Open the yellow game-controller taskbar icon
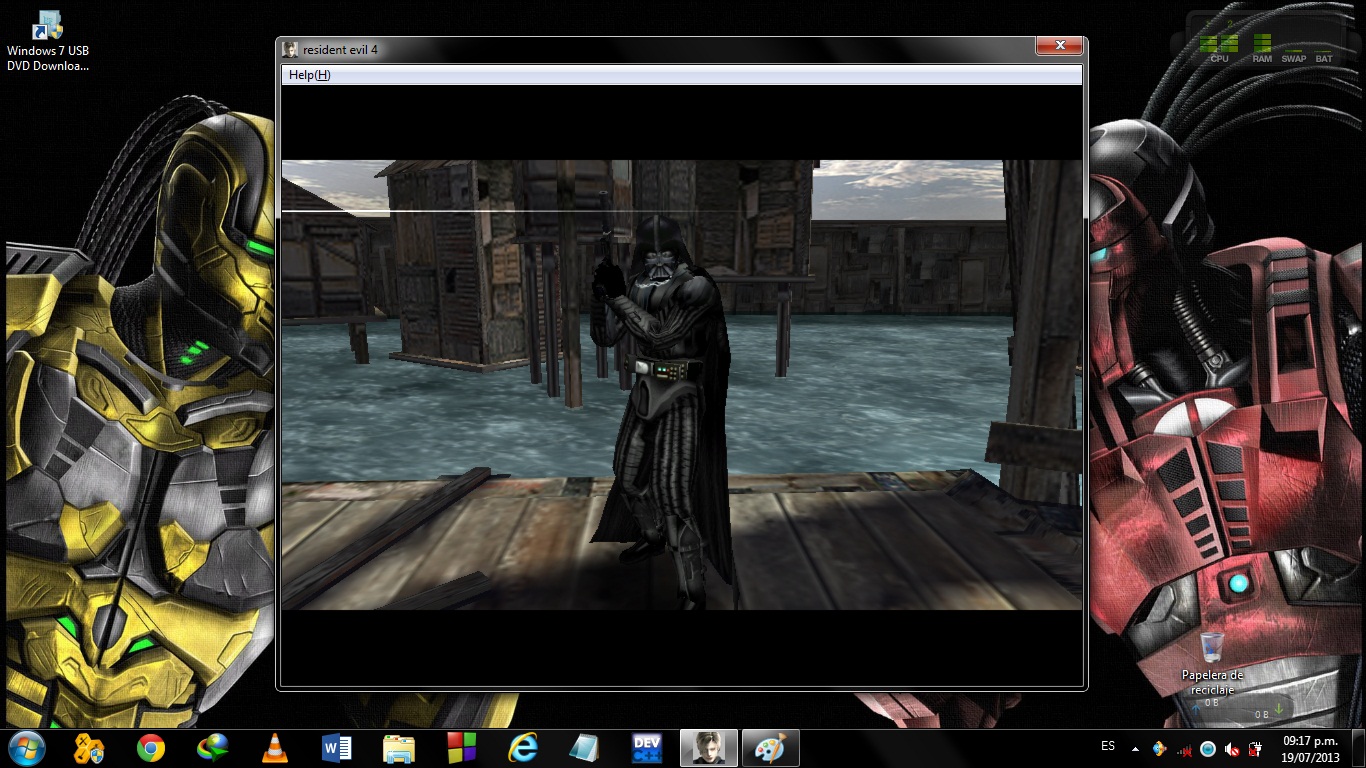The image size is (1366, 768). pyautogui.click(x=89, y=748)
